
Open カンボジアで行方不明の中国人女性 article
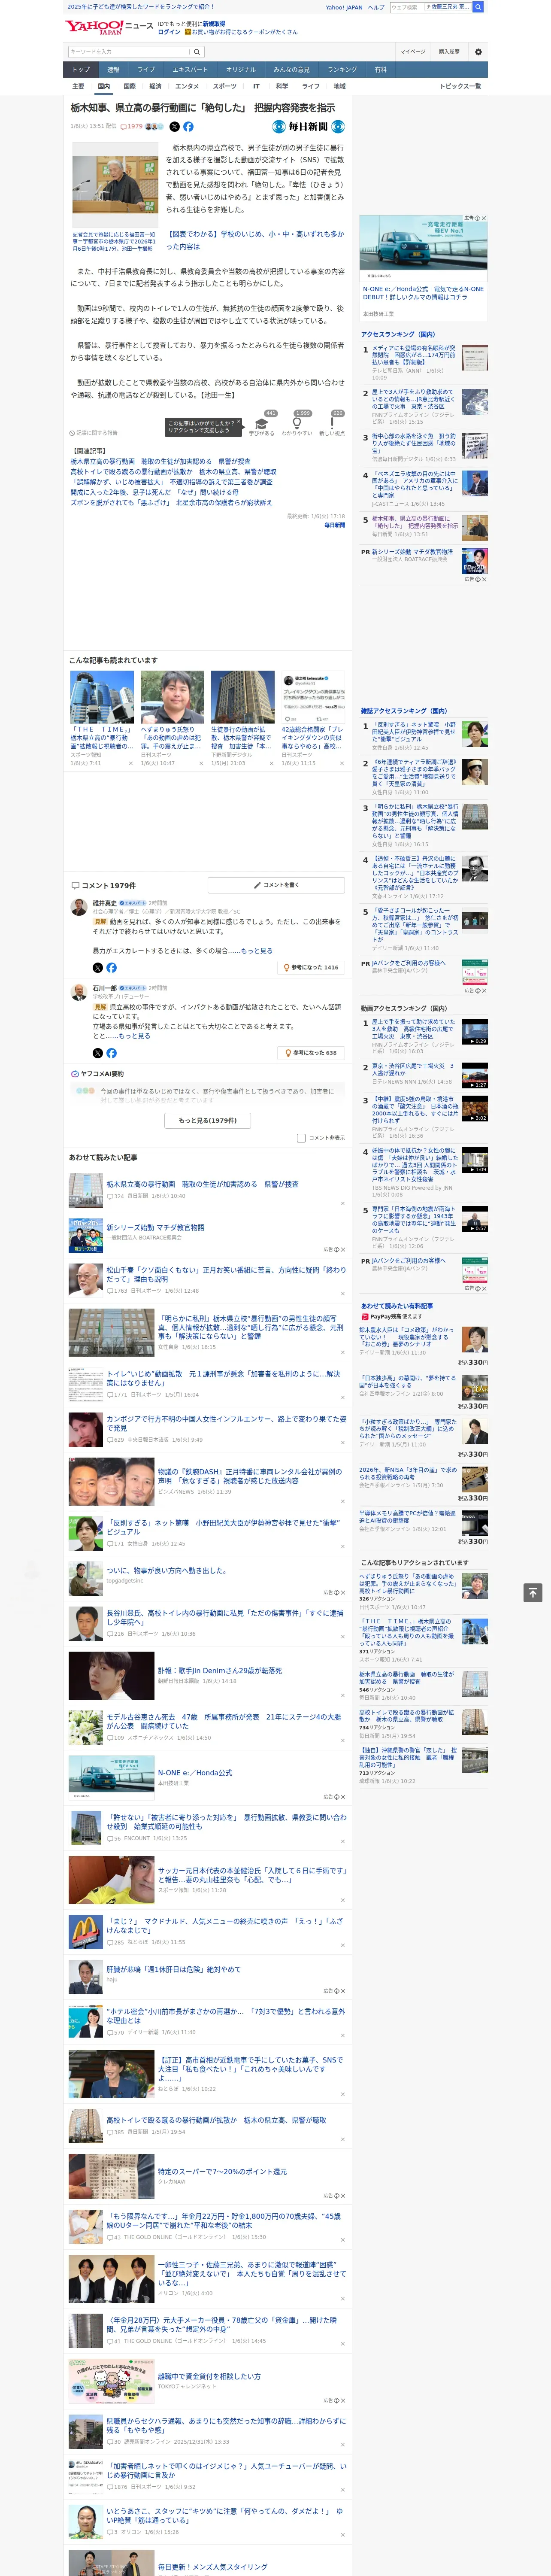coord(226,1422)
